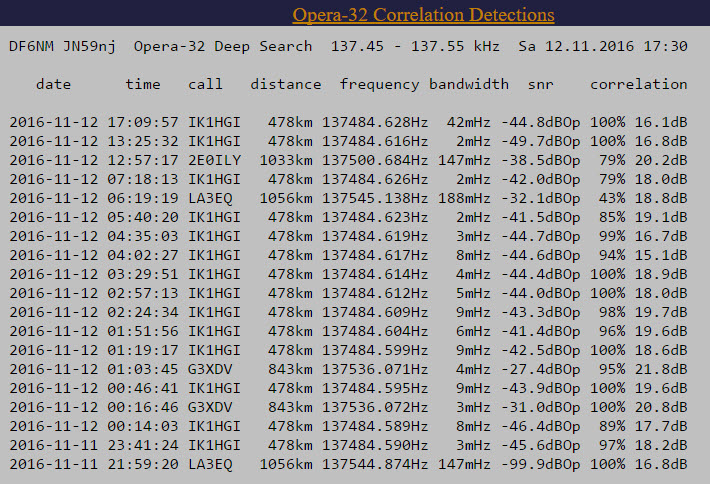The width and height of the screenshot is (710, 484).
Task: Click the frequency '137484.604Hz'
Action: (375, 331)
